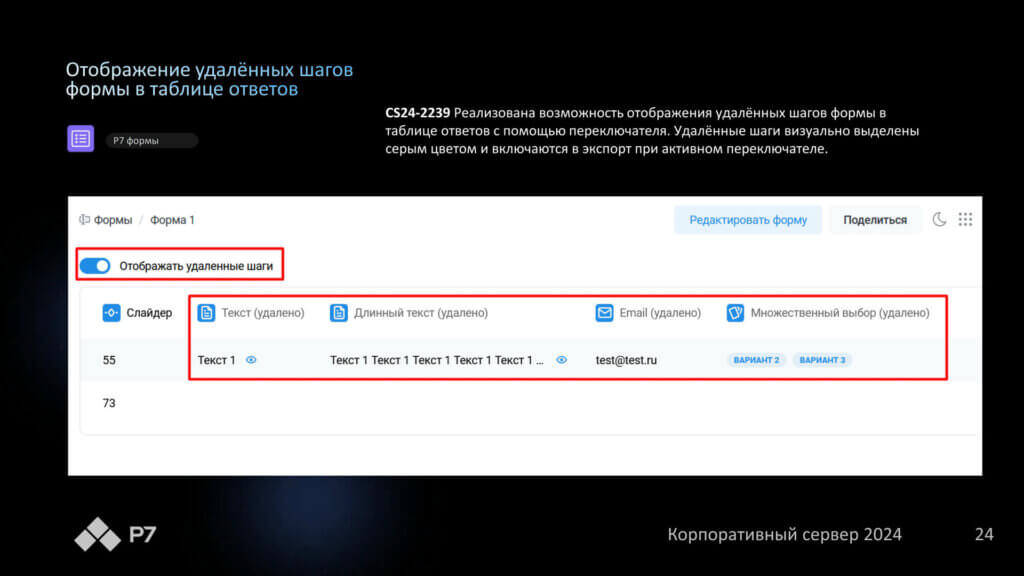
Task: Select 'Форма 1' breadcrumb item
Action: (172, 220)
